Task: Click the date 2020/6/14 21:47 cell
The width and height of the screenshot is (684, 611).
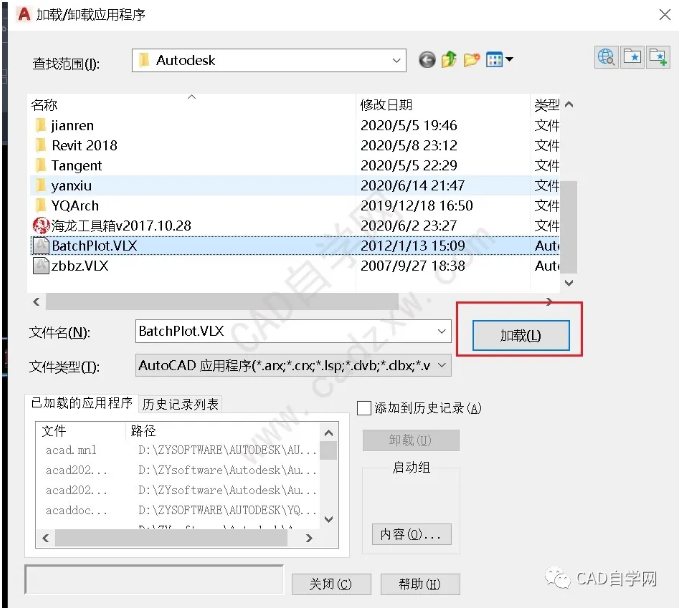Action: (x=413, y=185)
